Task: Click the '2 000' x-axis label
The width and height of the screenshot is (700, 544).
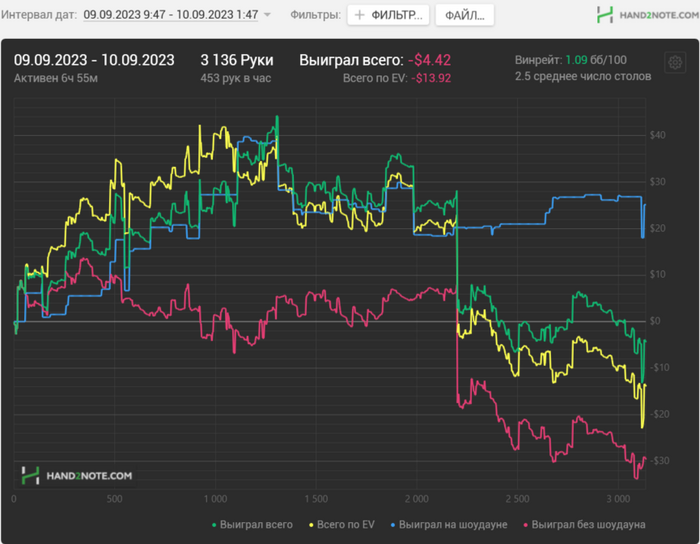Action: tap(417, 499)
